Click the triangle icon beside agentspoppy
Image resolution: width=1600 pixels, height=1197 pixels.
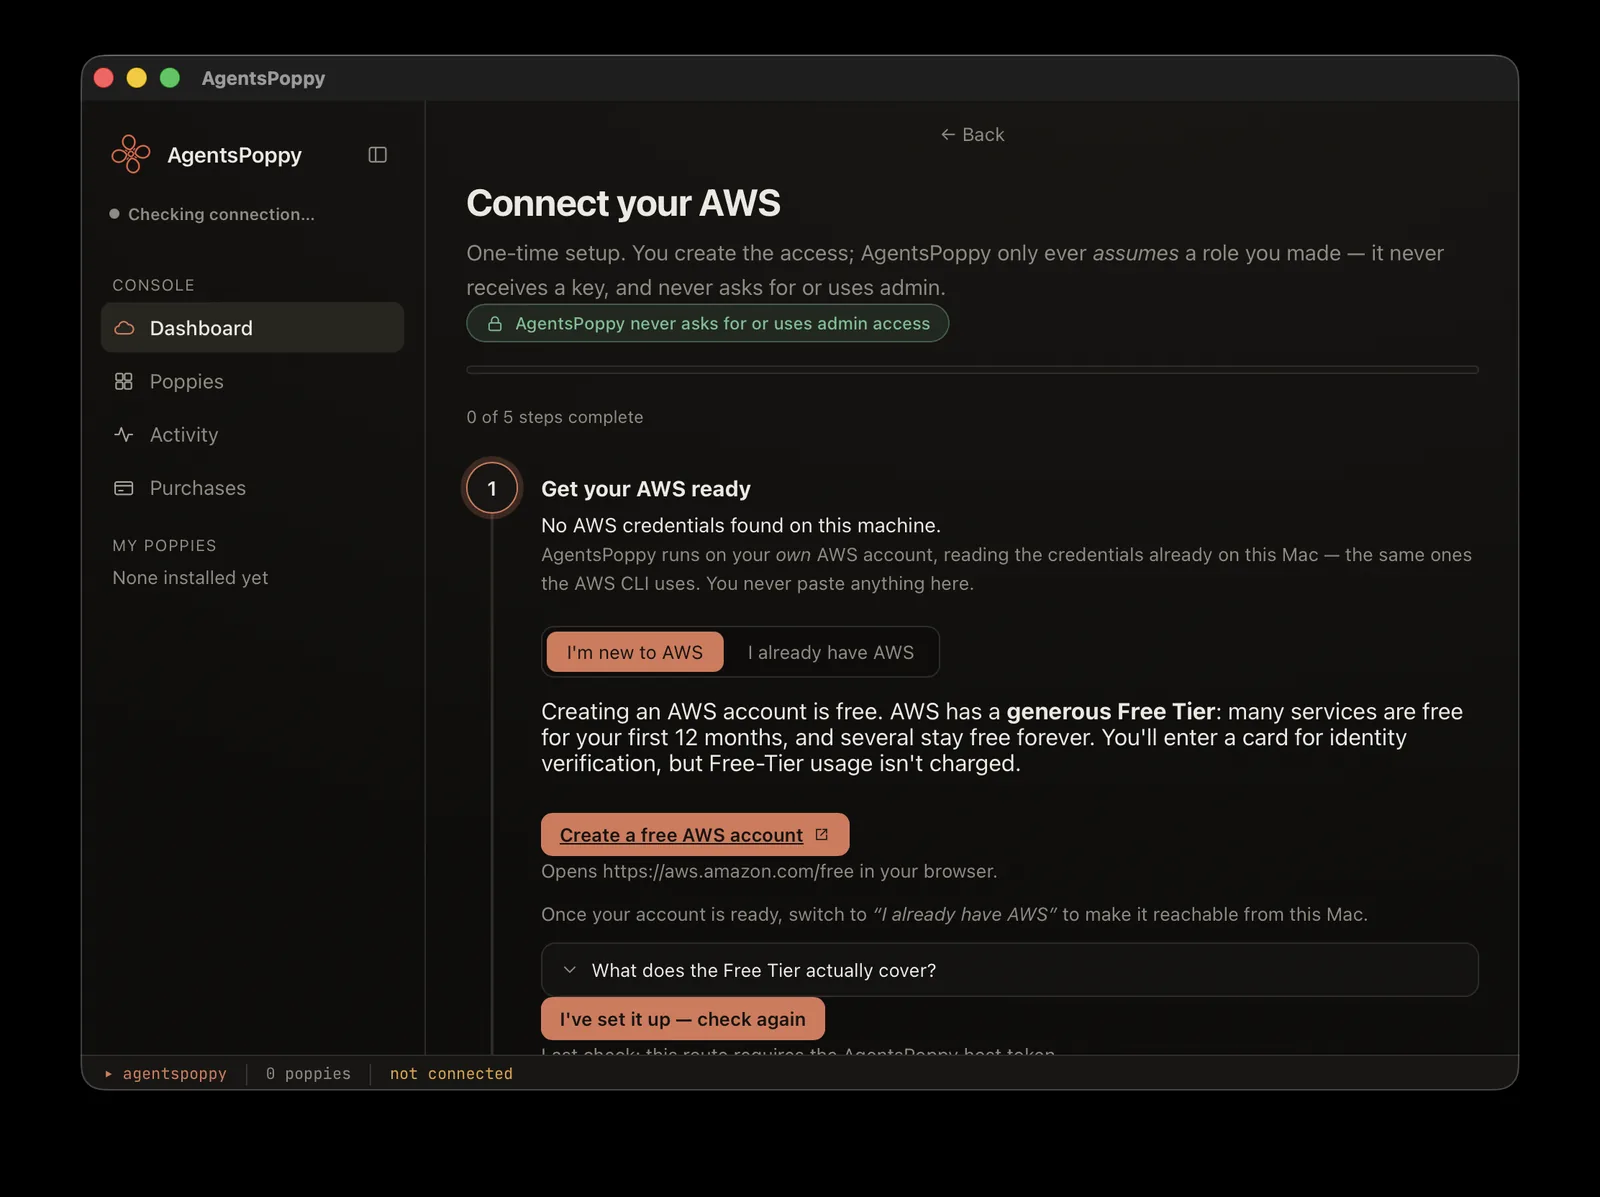coord(108,1074)
